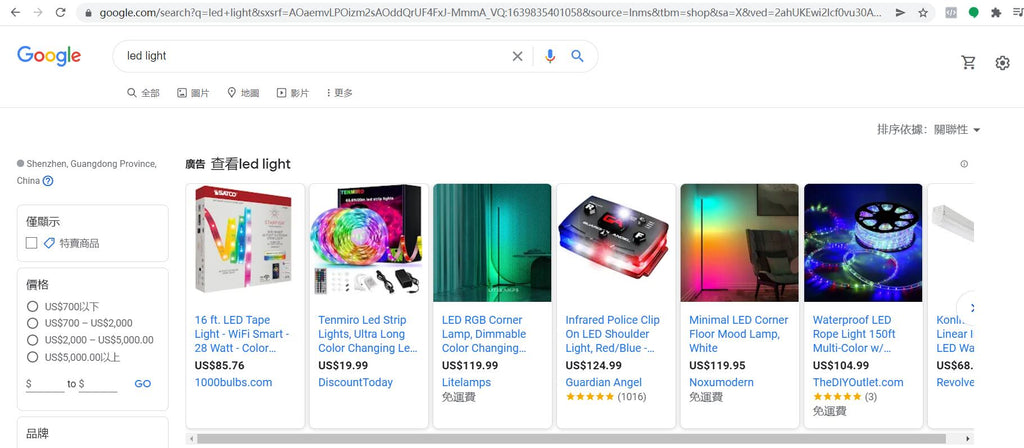Screen dimensions: 1024x448
Task: Switch to the 影片 videos tab
Action: pyautogui.click(x=293, y=93)
